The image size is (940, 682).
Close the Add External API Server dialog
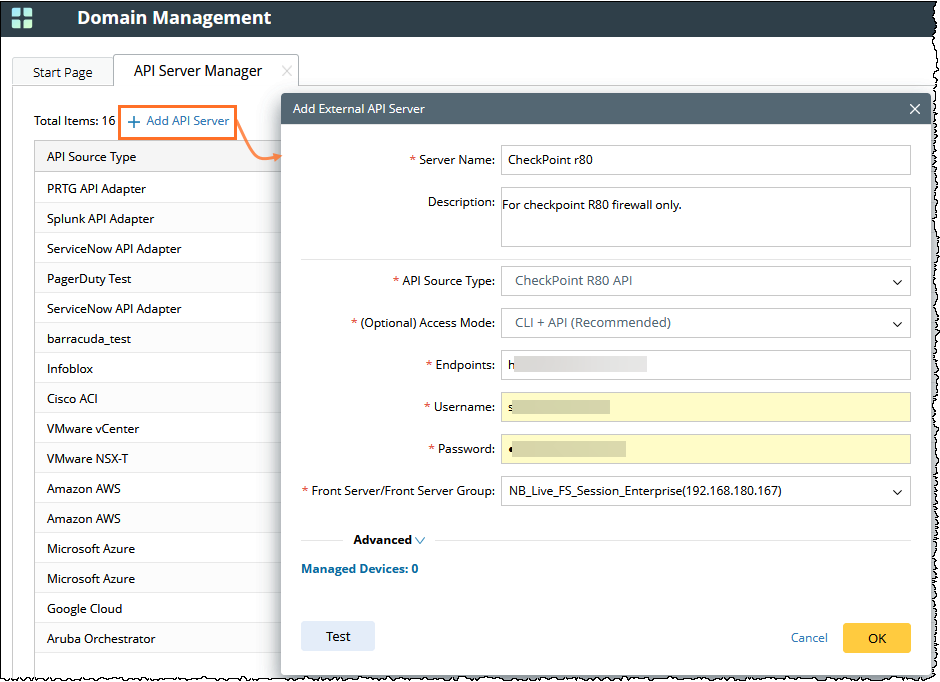coord(914,109)
